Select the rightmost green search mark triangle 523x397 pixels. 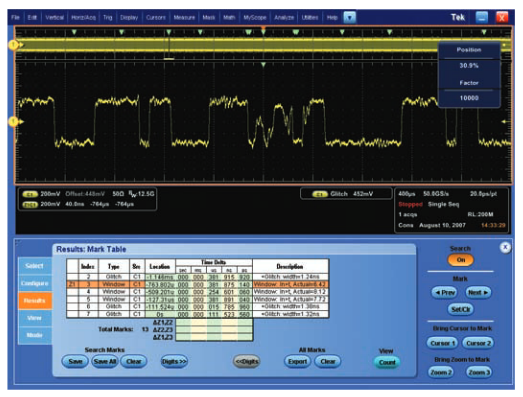click(484, 32)
